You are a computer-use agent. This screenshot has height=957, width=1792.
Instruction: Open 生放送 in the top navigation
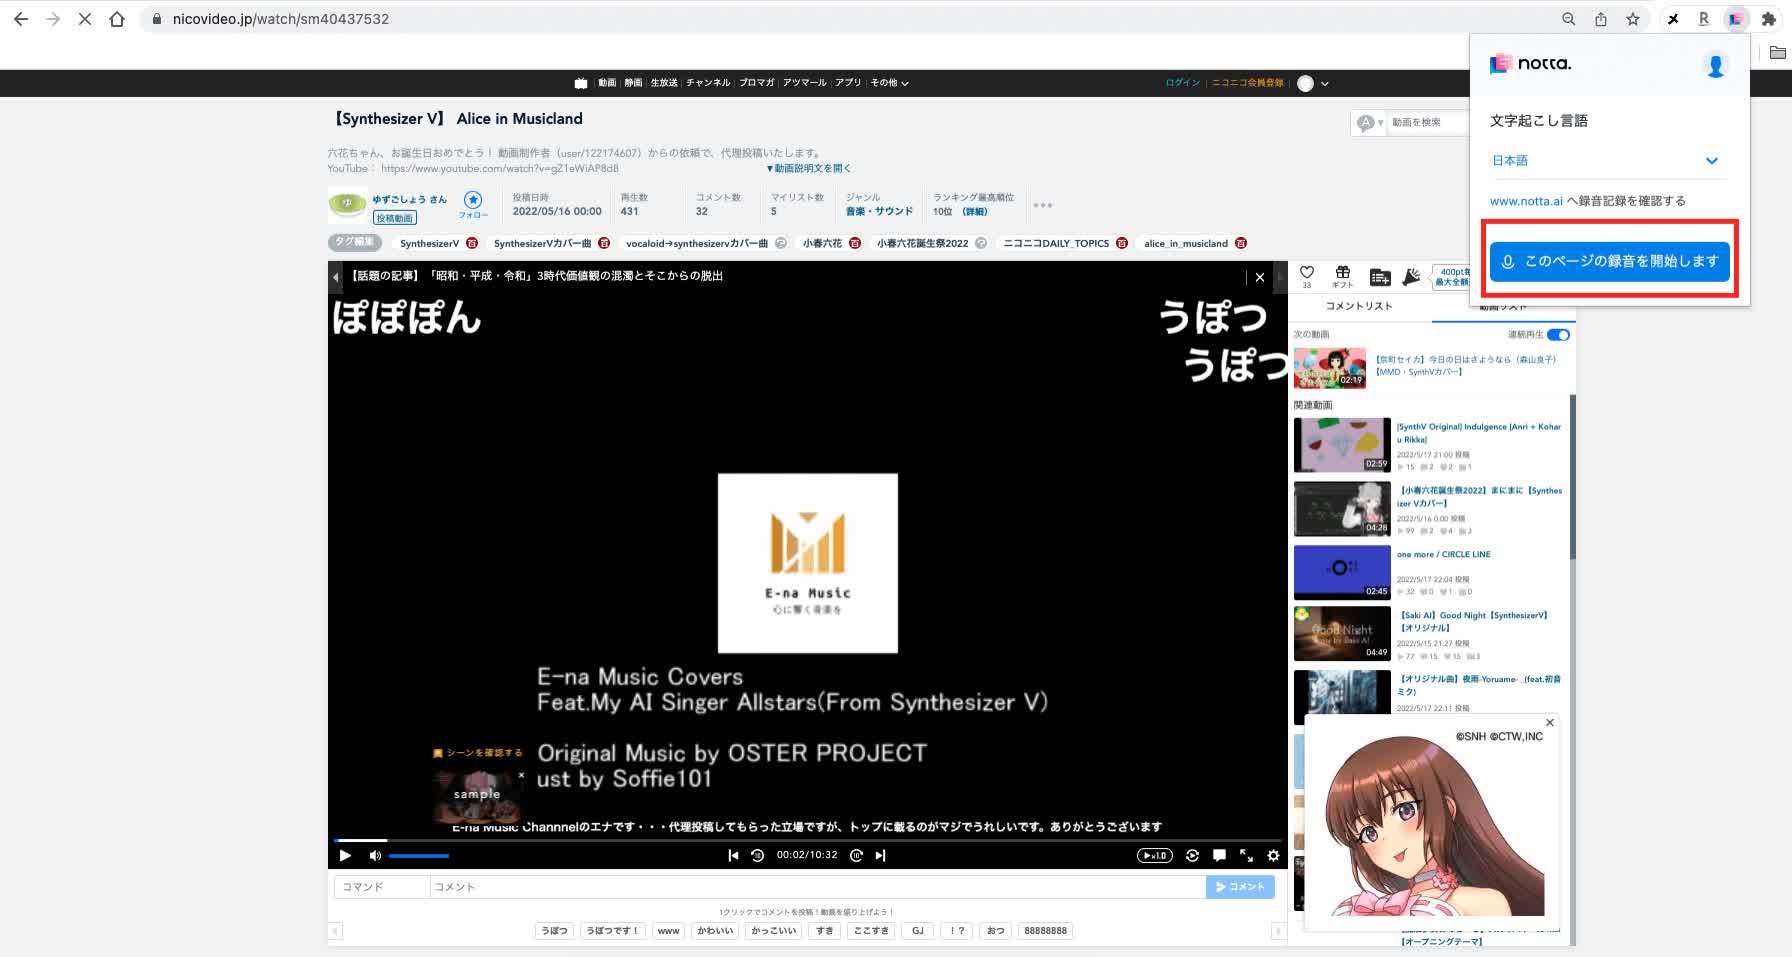[x=664, y=83]
